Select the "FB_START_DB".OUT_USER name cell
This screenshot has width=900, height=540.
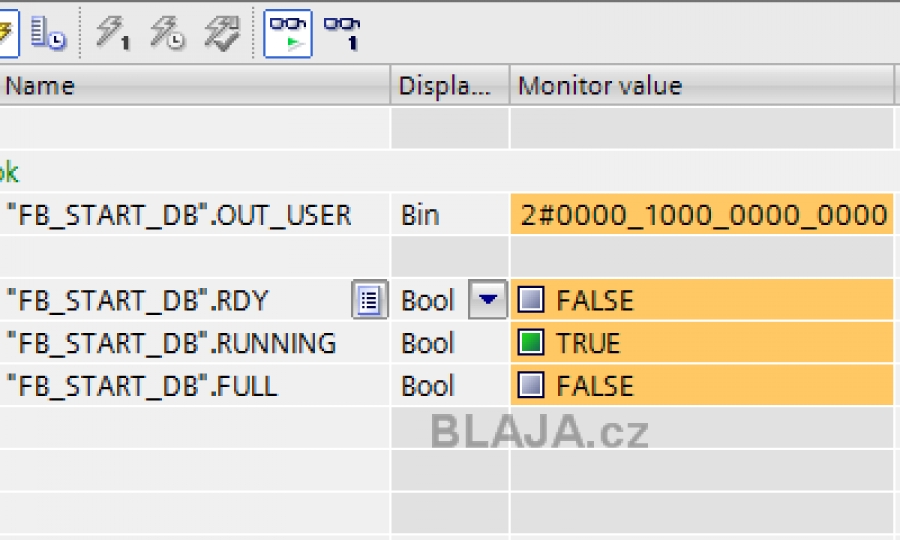coord(195,215)
